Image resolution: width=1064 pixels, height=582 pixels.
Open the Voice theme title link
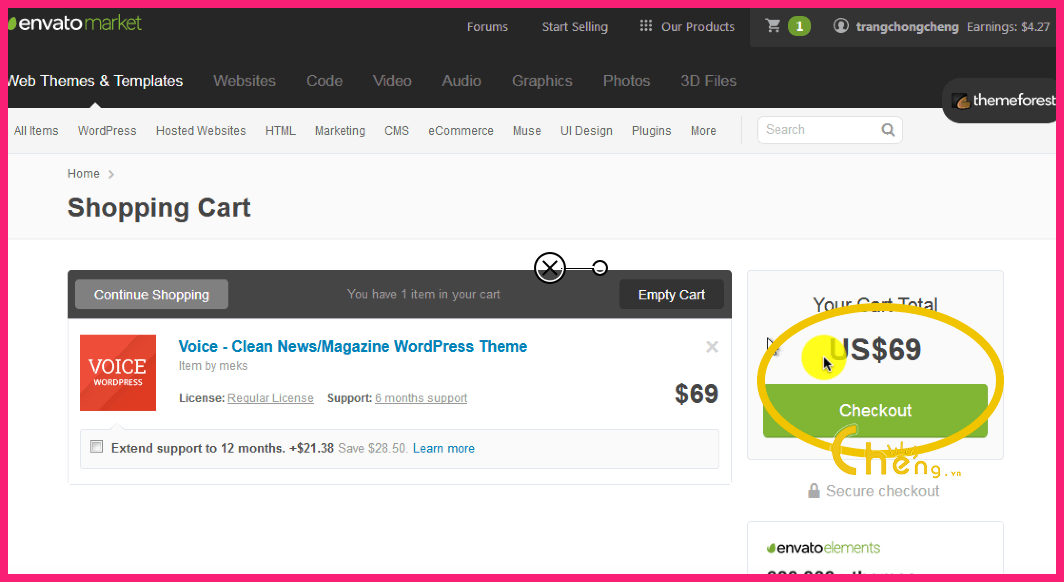pos(353,347)
